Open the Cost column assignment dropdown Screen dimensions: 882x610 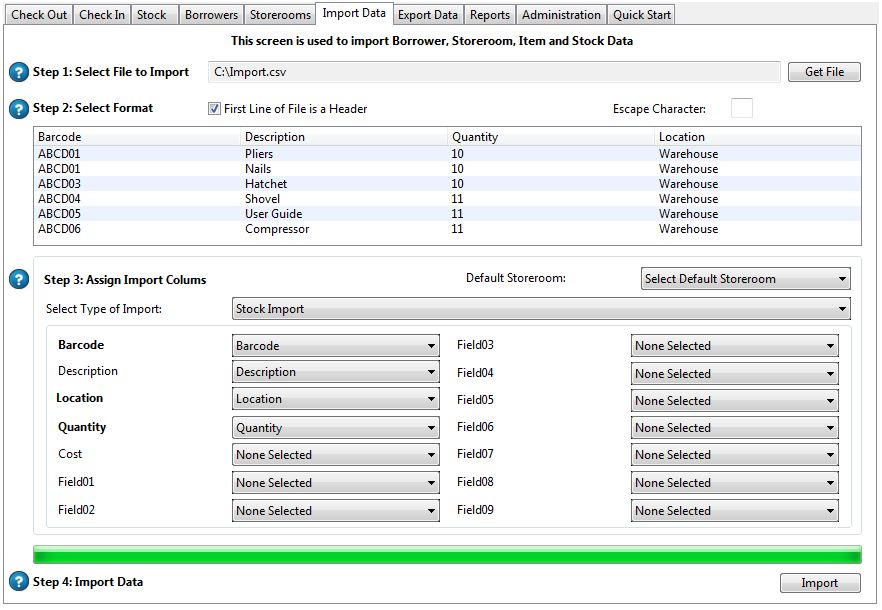(x=335, y=455)
